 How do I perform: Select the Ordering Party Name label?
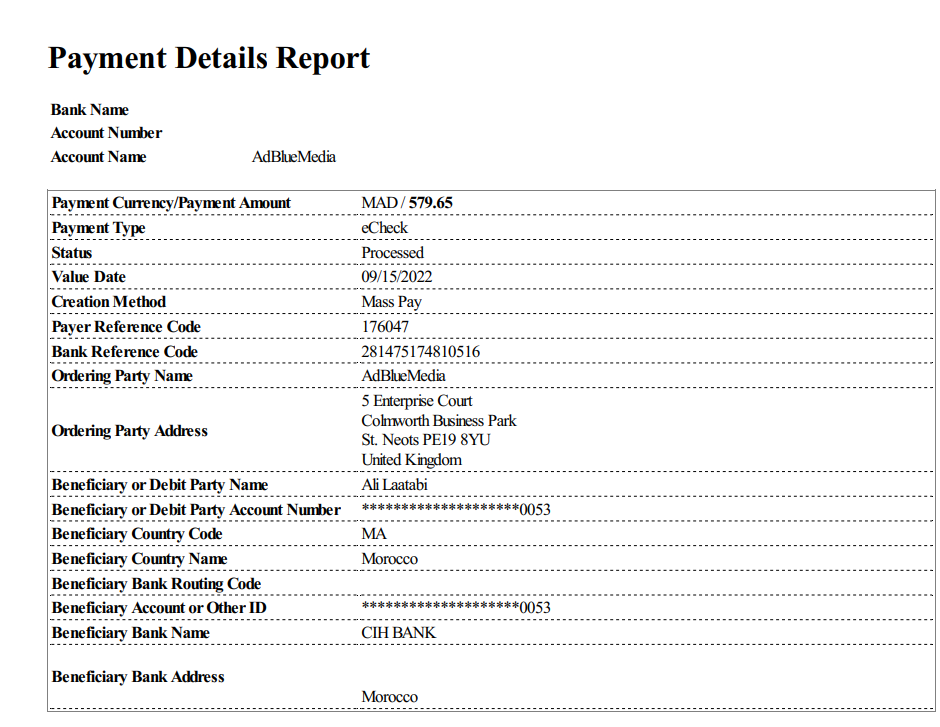(122, 376)
